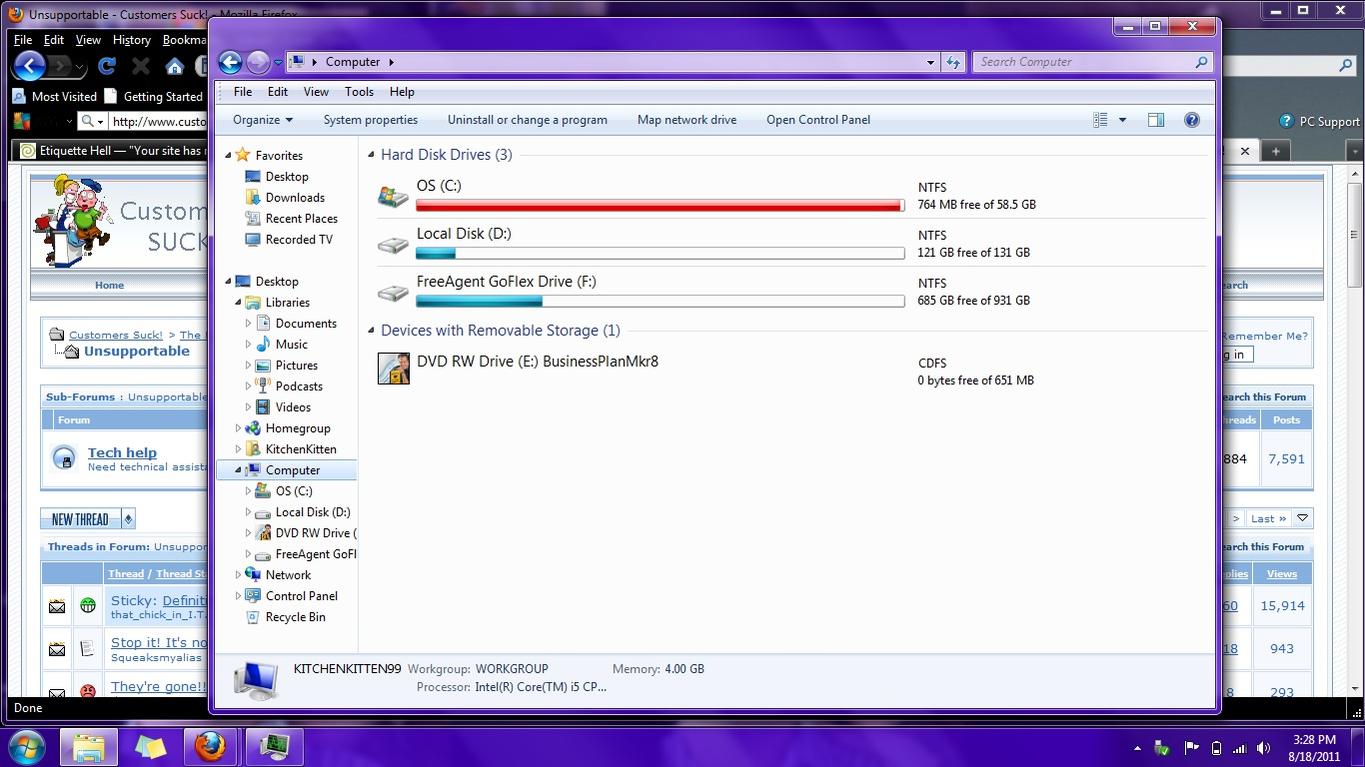Click the Windows Start orb
The image size is (1365, 767).
pyautogui.click(x=26, y=746)
